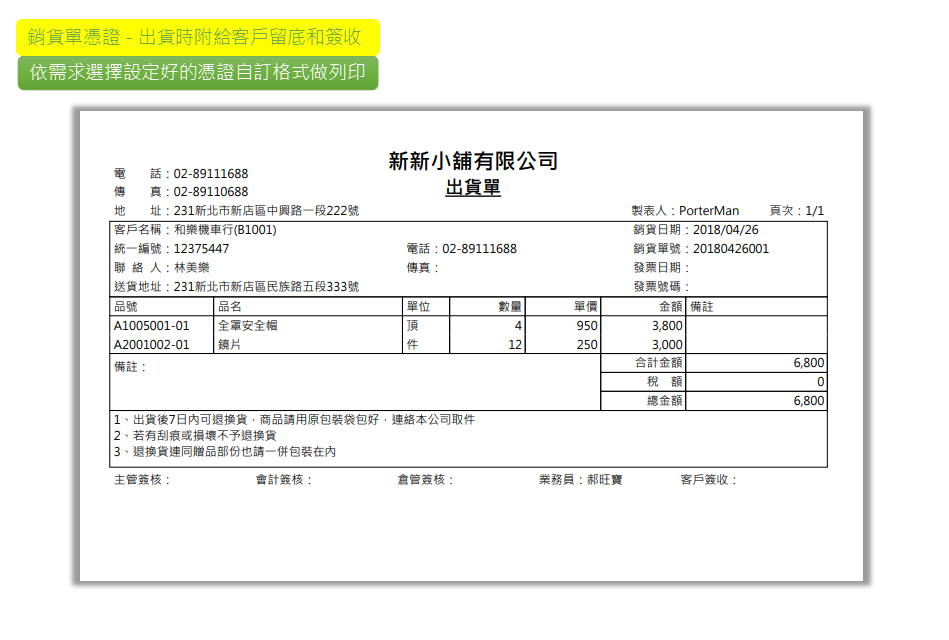Click the 客戶名稱 和樂機車行(B1001) field
Viewport: 949px width, 640px height.
(x=195, y=230)
